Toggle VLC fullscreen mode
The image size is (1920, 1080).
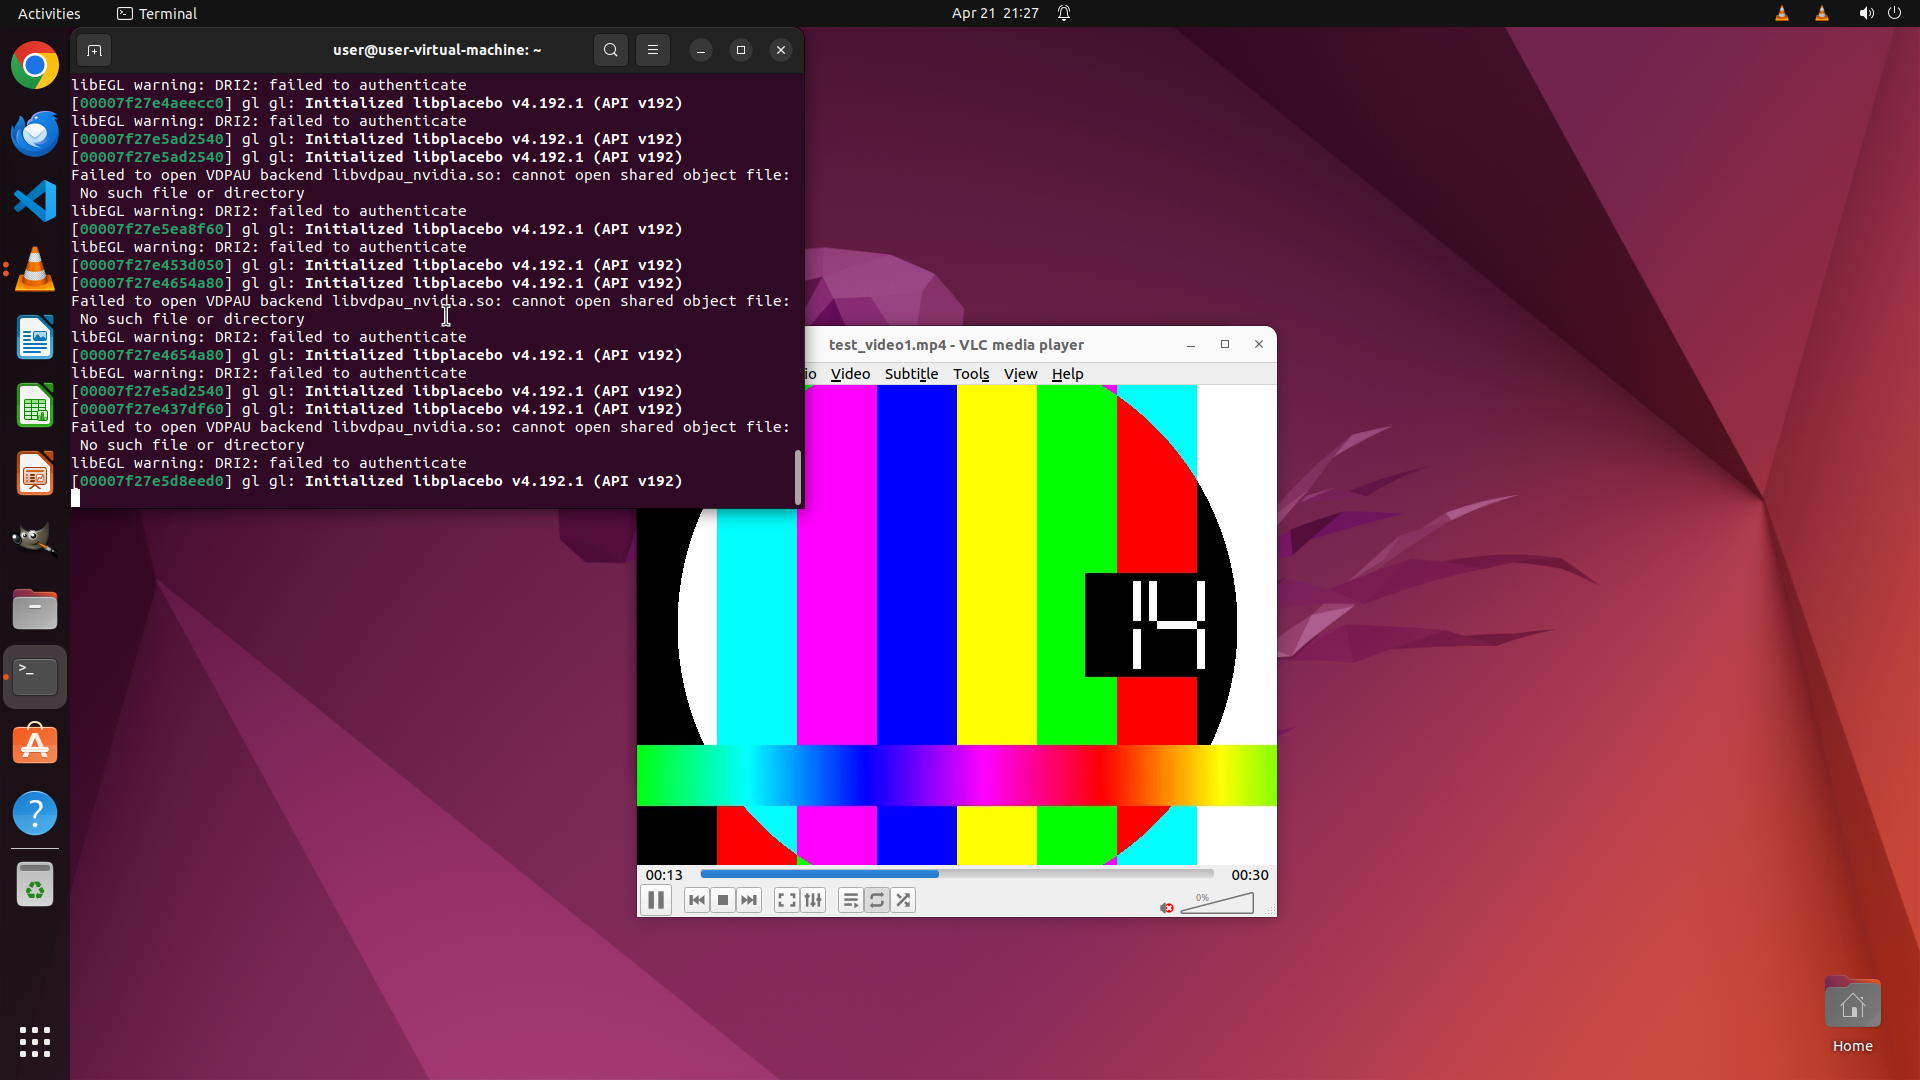click(x=787, y=900)
